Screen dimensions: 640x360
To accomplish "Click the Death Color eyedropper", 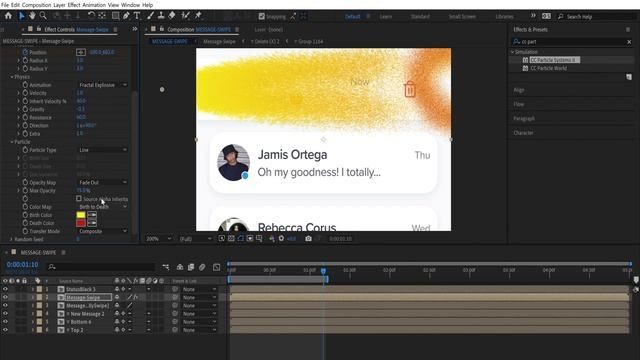I will coord(92,223).
